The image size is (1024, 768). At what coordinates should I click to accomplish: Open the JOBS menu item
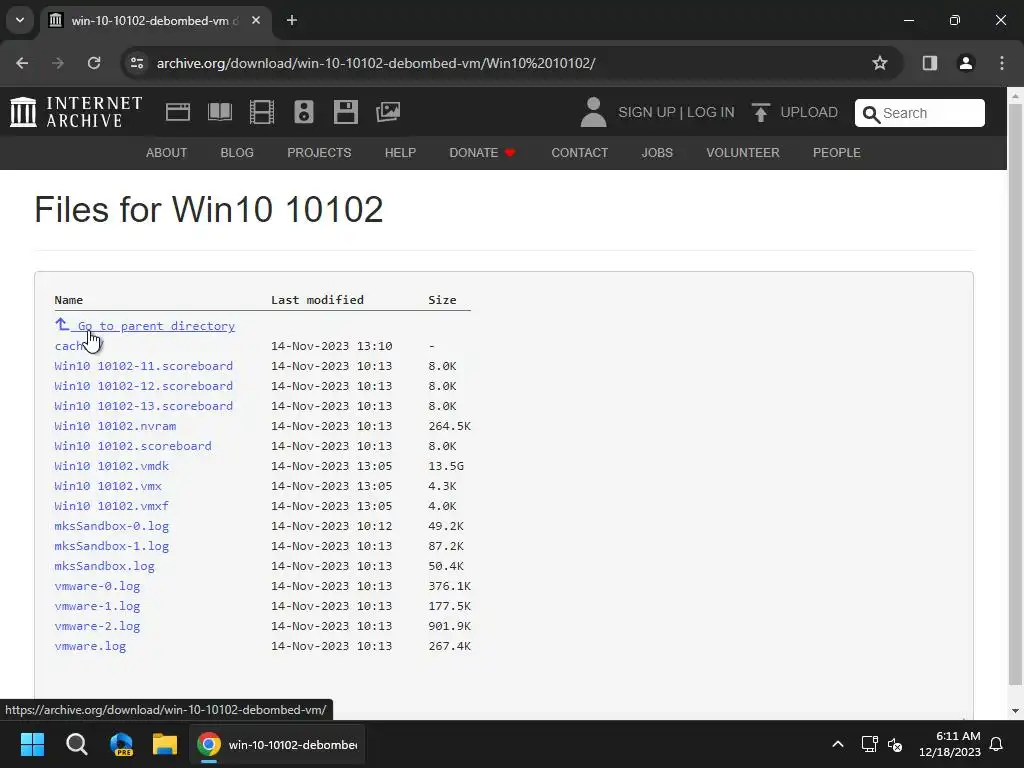tap(657, 153)
